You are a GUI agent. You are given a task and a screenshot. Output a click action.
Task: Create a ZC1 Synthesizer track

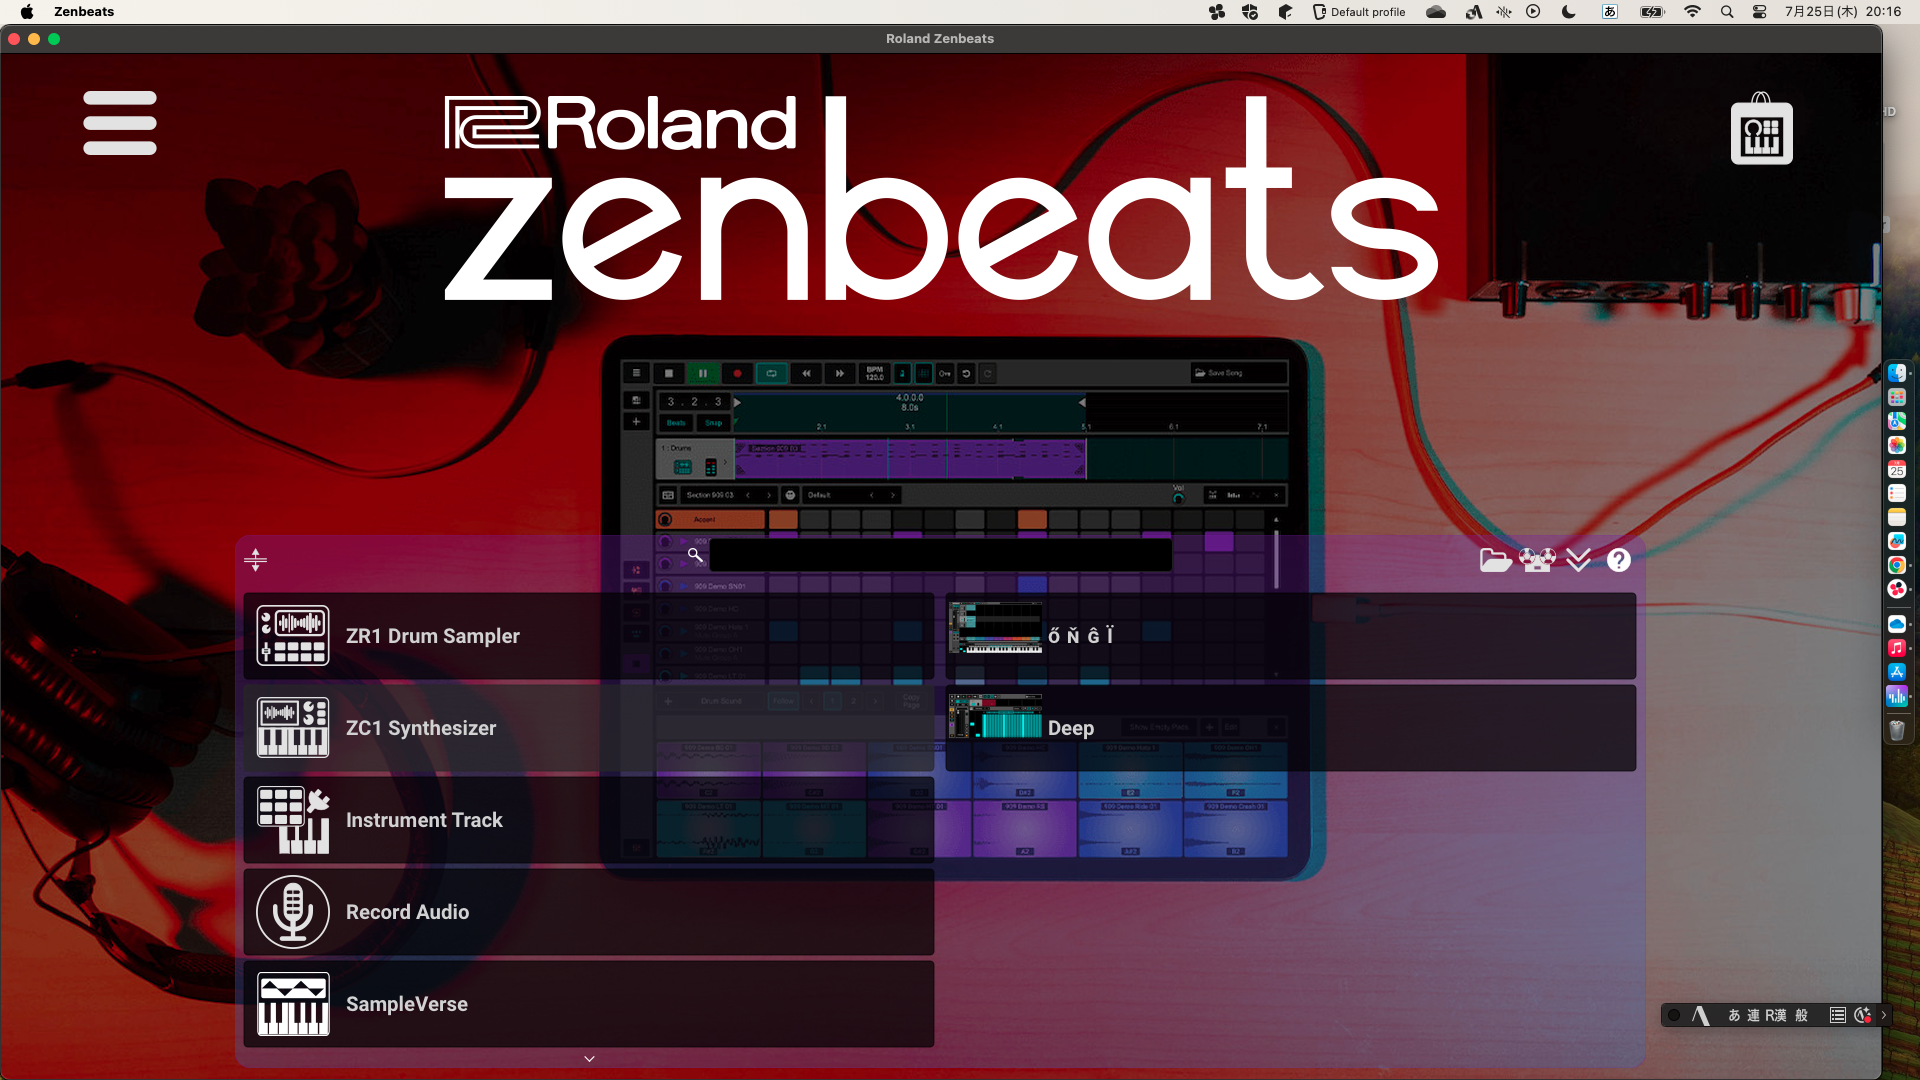tap(588, 728)
